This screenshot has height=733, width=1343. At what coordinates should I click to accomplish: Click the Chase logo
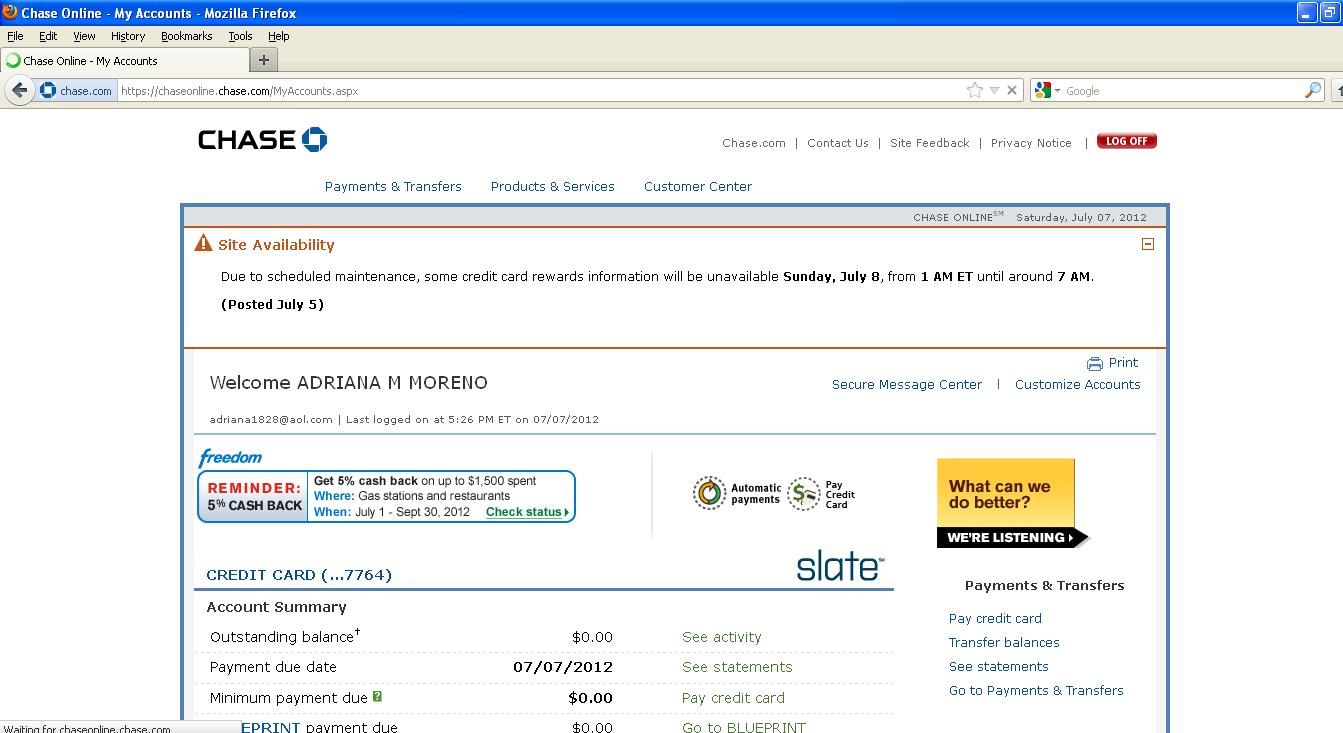(x=263, y=139)
